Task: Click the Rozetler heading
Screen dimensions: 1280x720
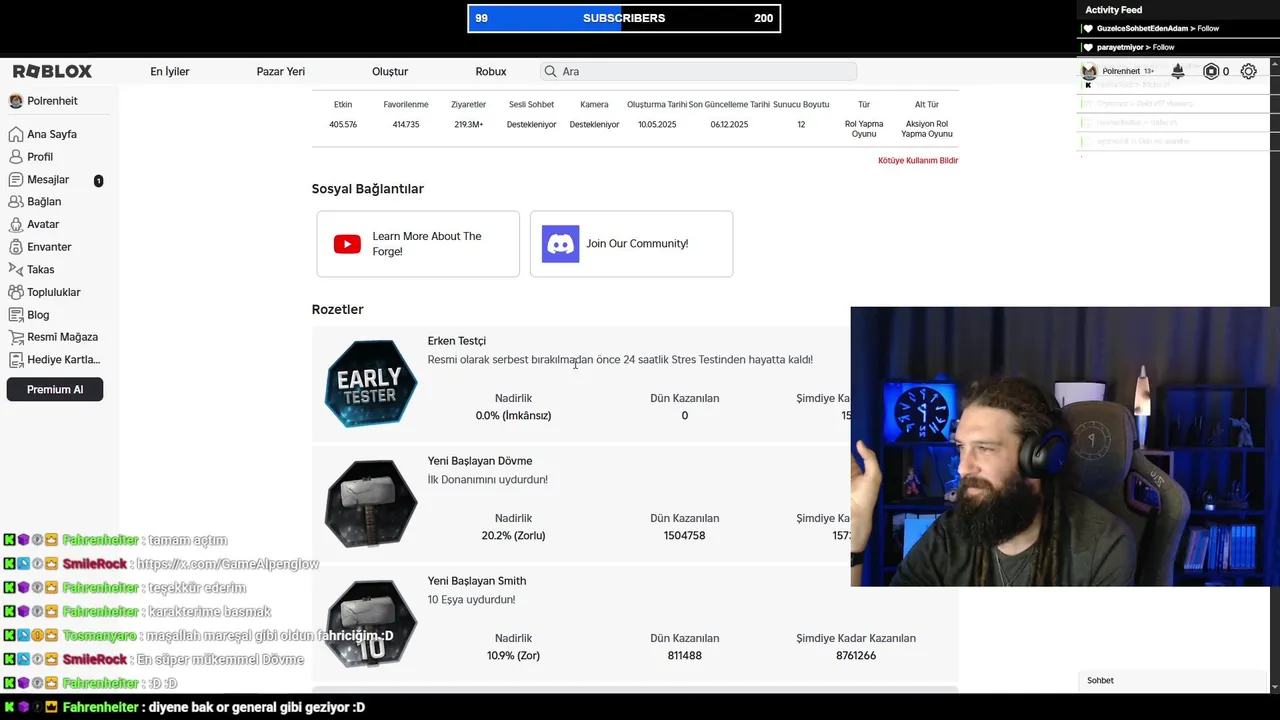Action: (x=338, y=310)
